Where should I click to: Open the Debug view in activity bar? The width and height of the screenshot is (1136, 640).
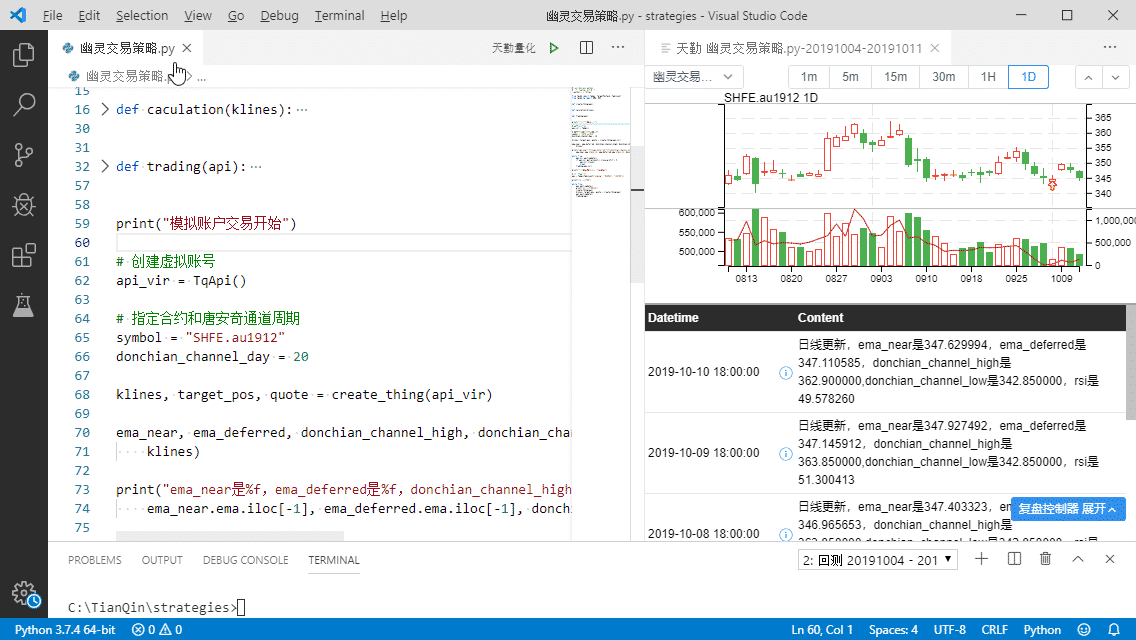coord(23,205)
